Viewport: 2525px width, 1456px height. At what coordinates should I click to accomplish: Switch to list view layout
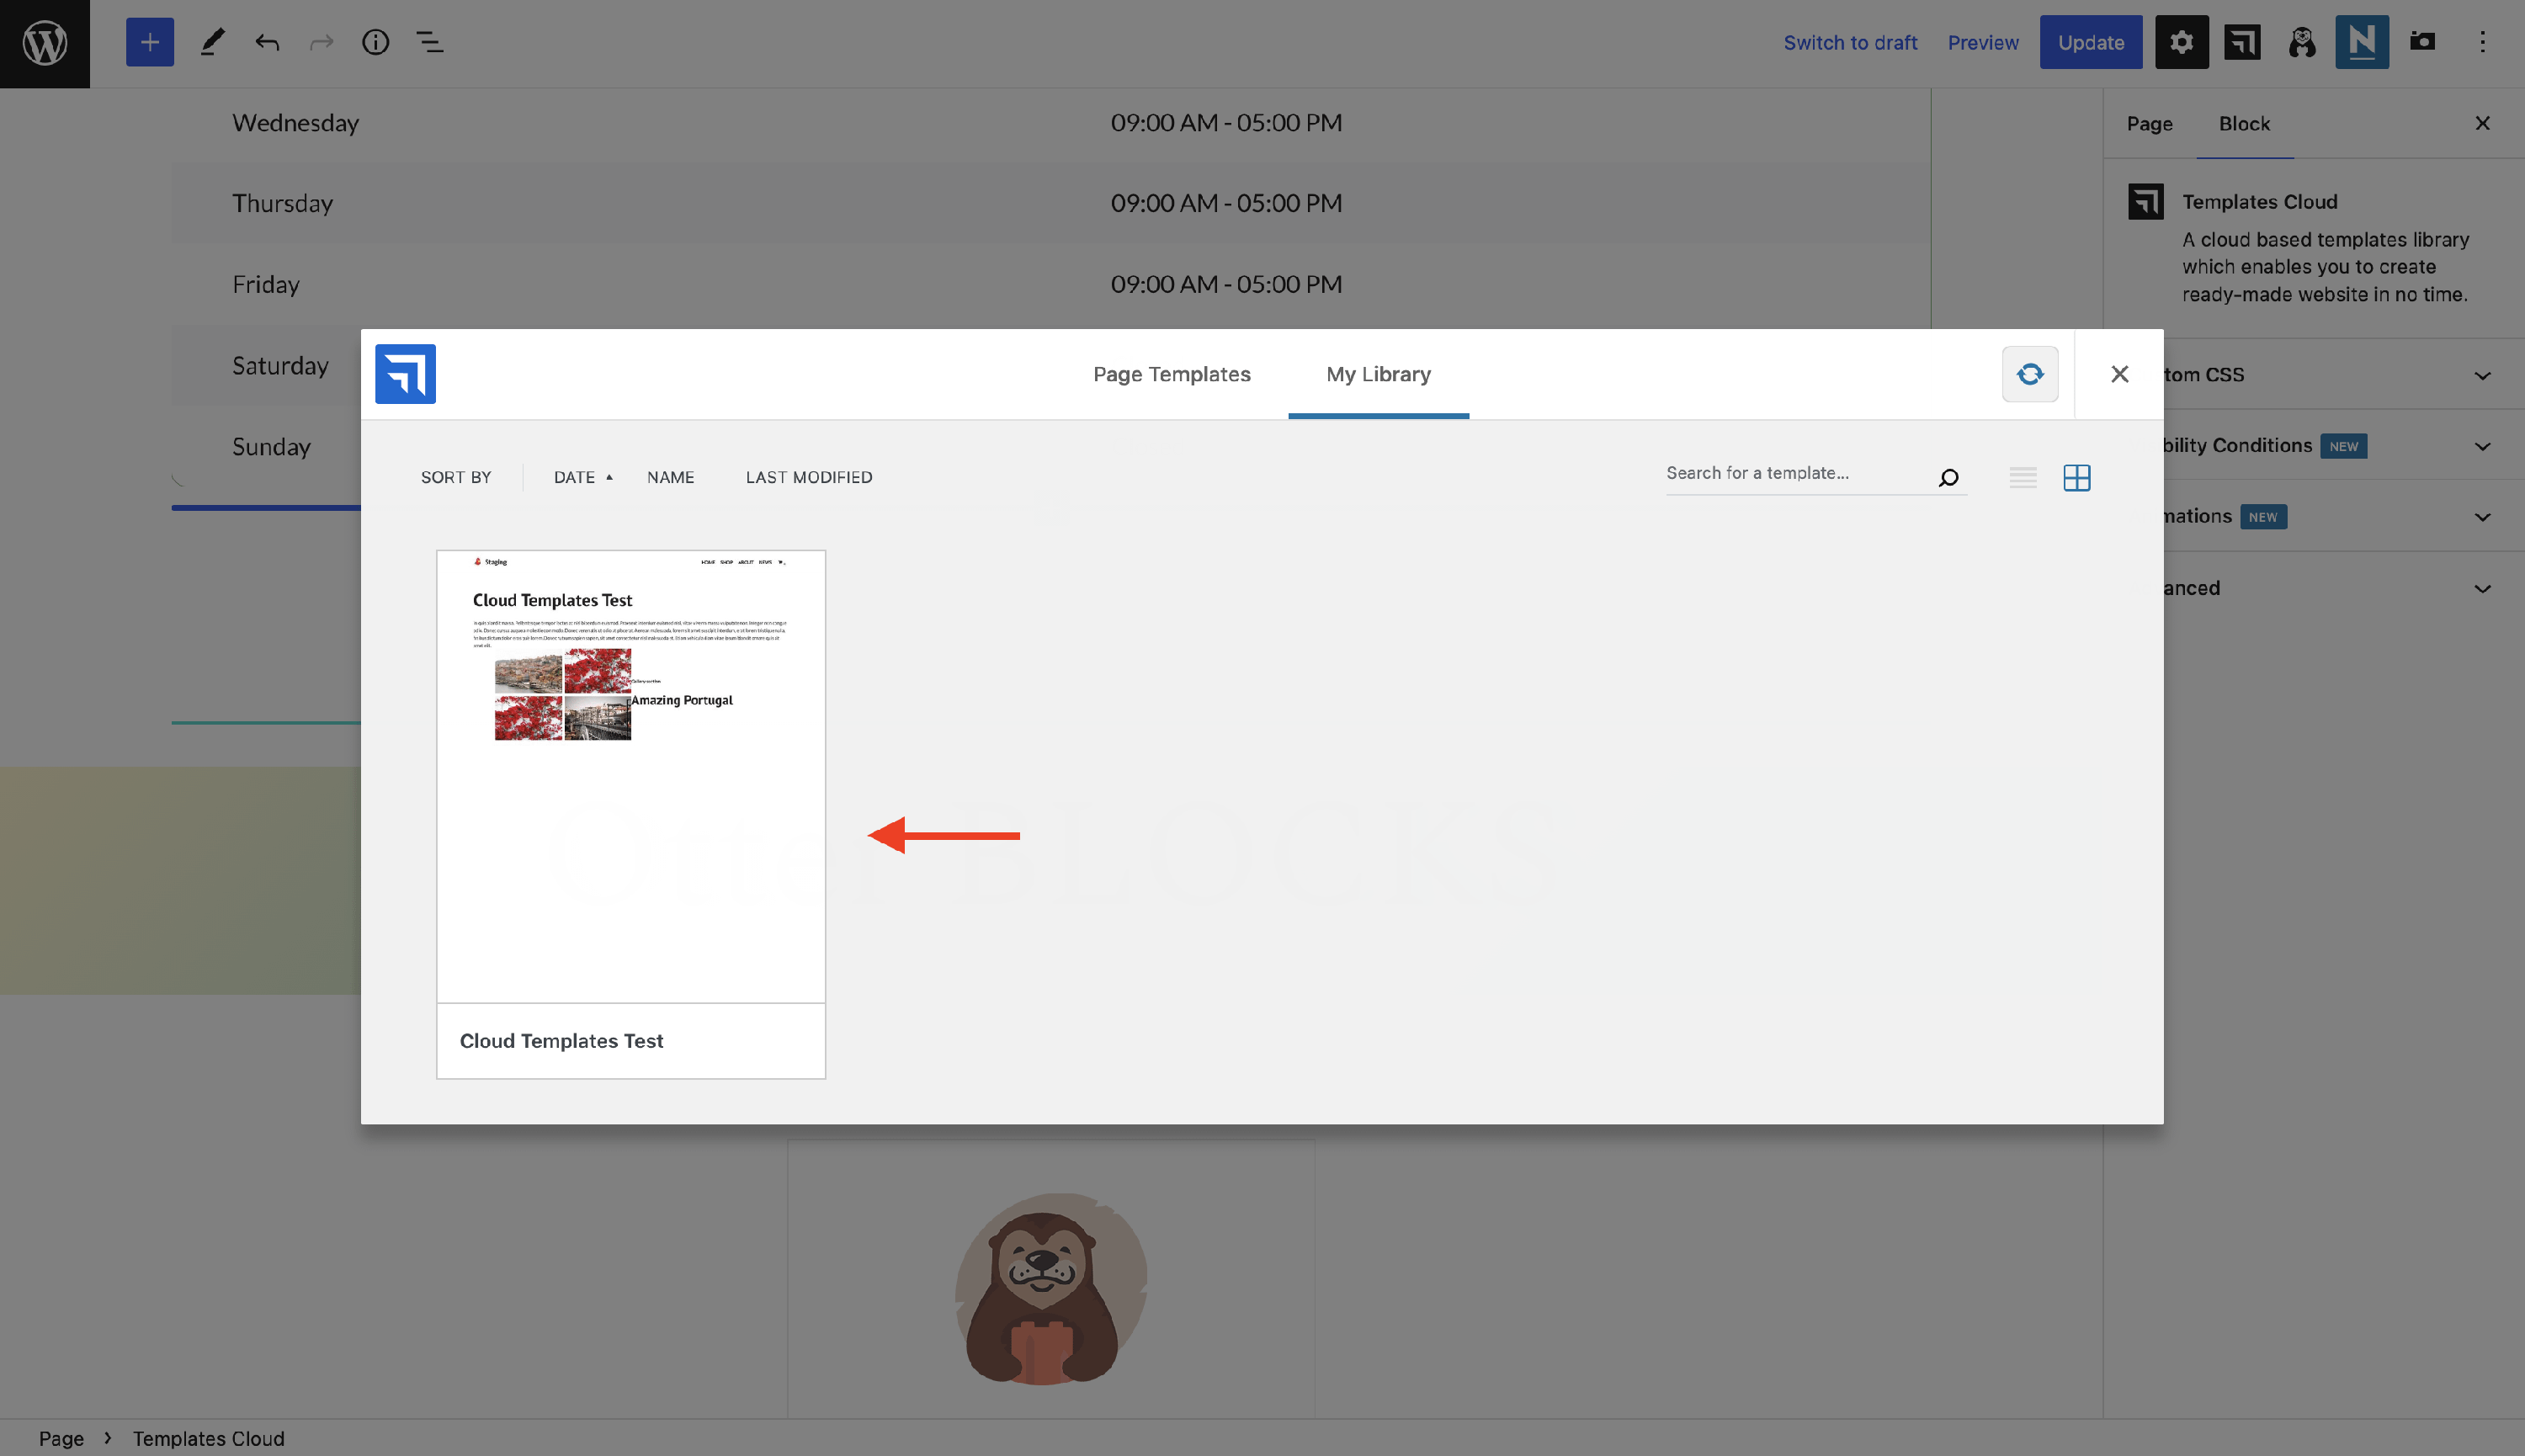(2022, 478)
